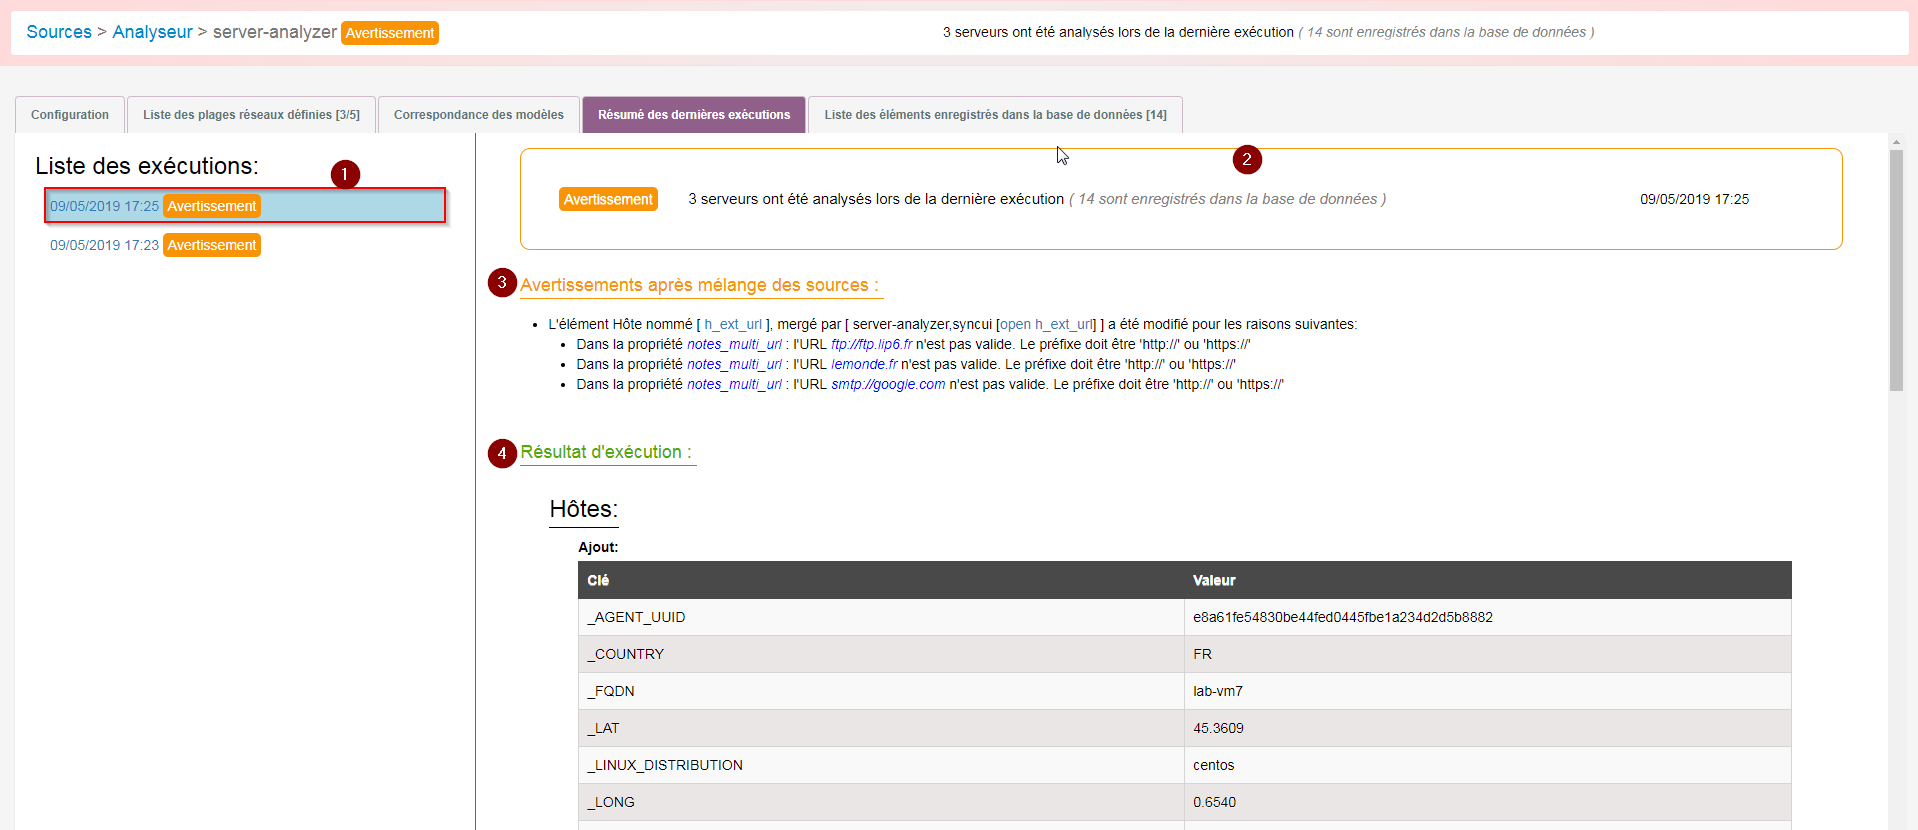Open Liste des éléments enregistrés tab
The height and width of the screenshot is (830, 1918).
[995, 115]
